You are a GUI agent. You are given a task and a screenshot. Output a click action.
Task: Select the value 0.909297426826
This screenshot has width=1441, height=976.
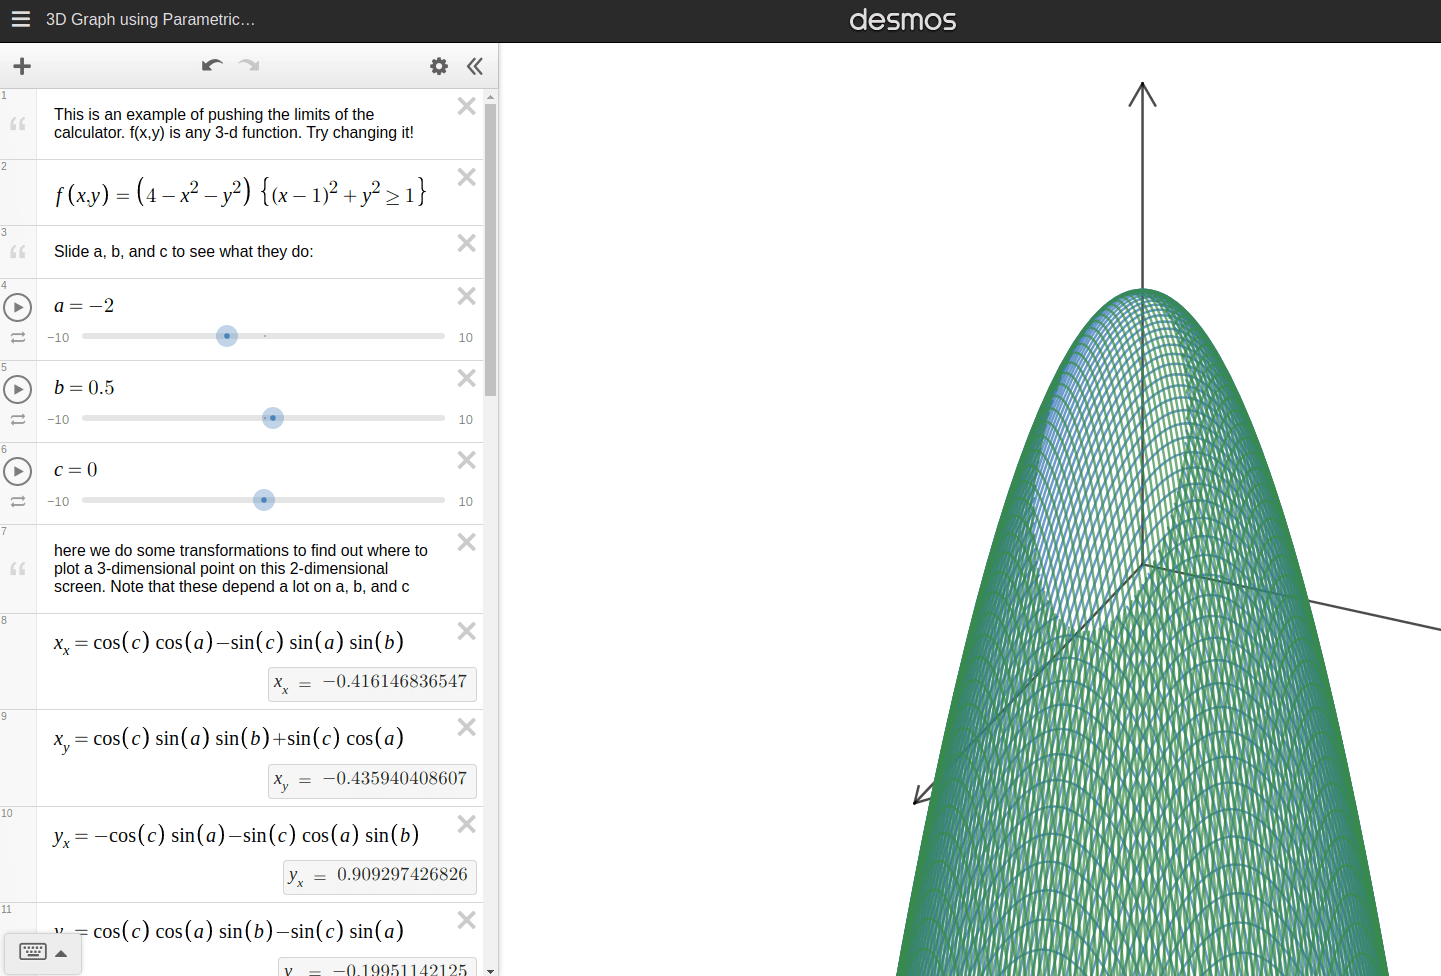pos(402,875)
